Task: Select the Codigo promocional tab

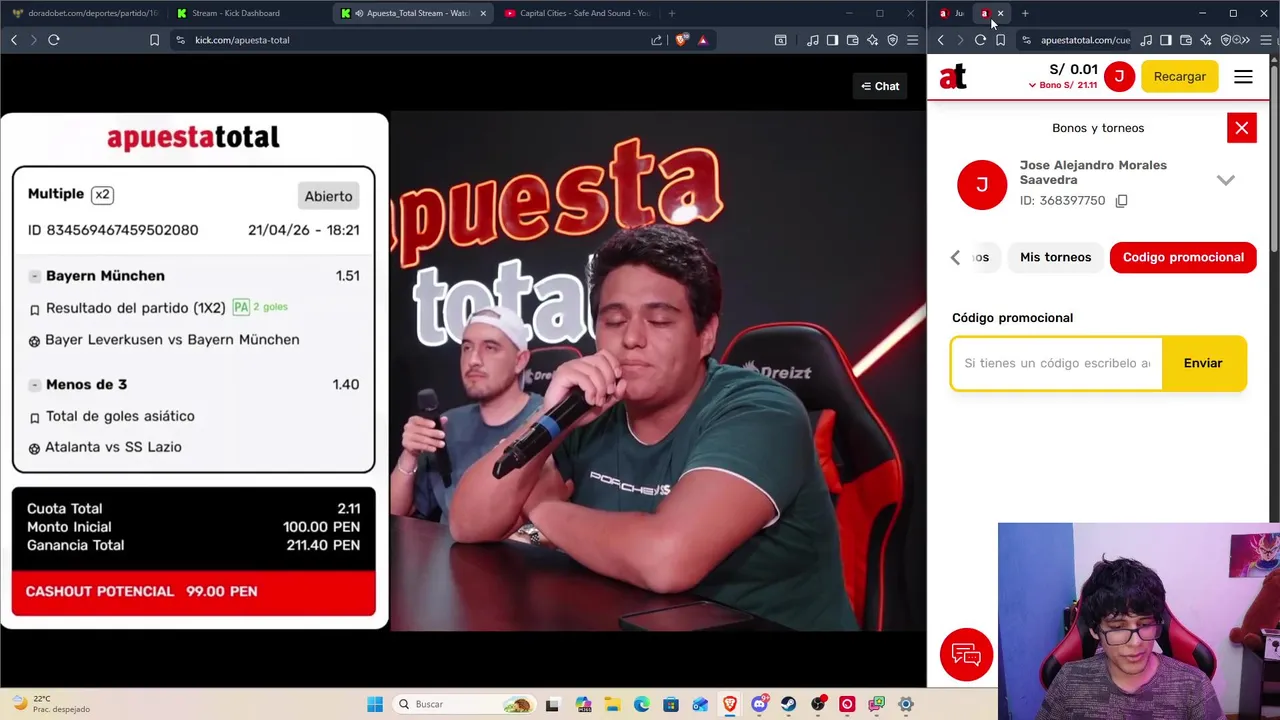Action: pyautogui.click(x=1183, y=257)
